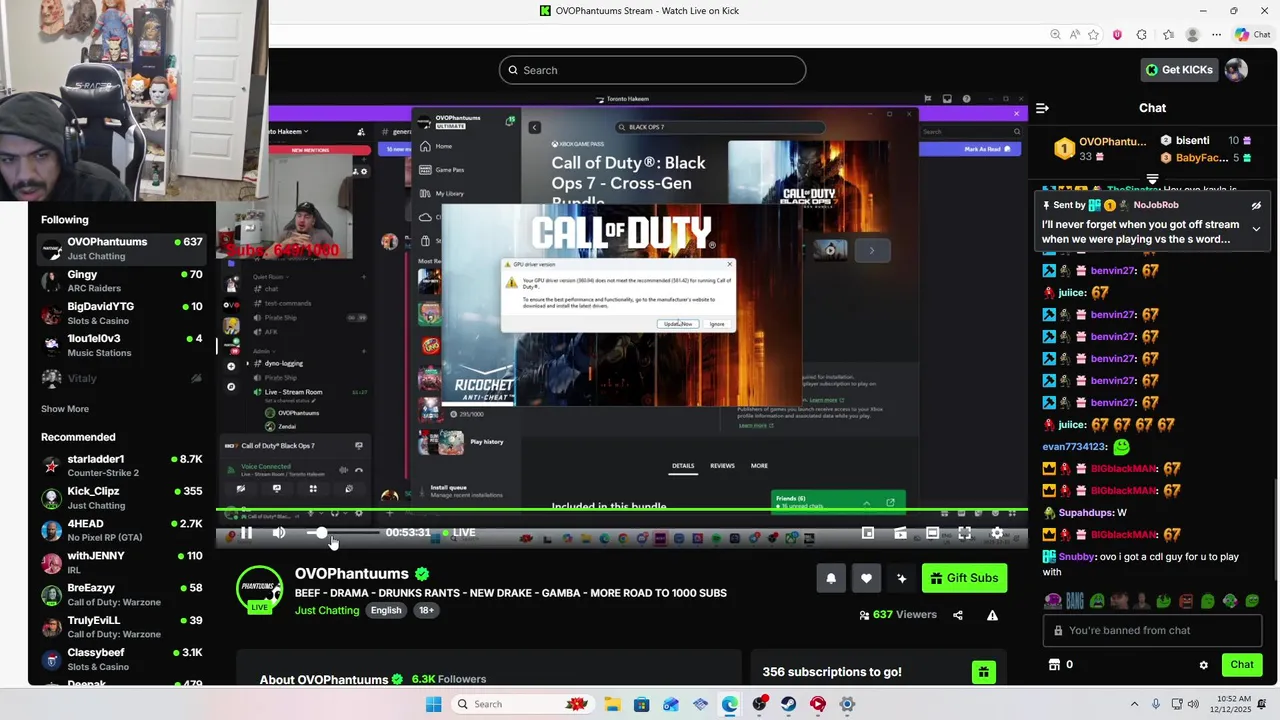
Task: Click gift icon beside subscriptions goal
Action: click(x=983, y=672)
